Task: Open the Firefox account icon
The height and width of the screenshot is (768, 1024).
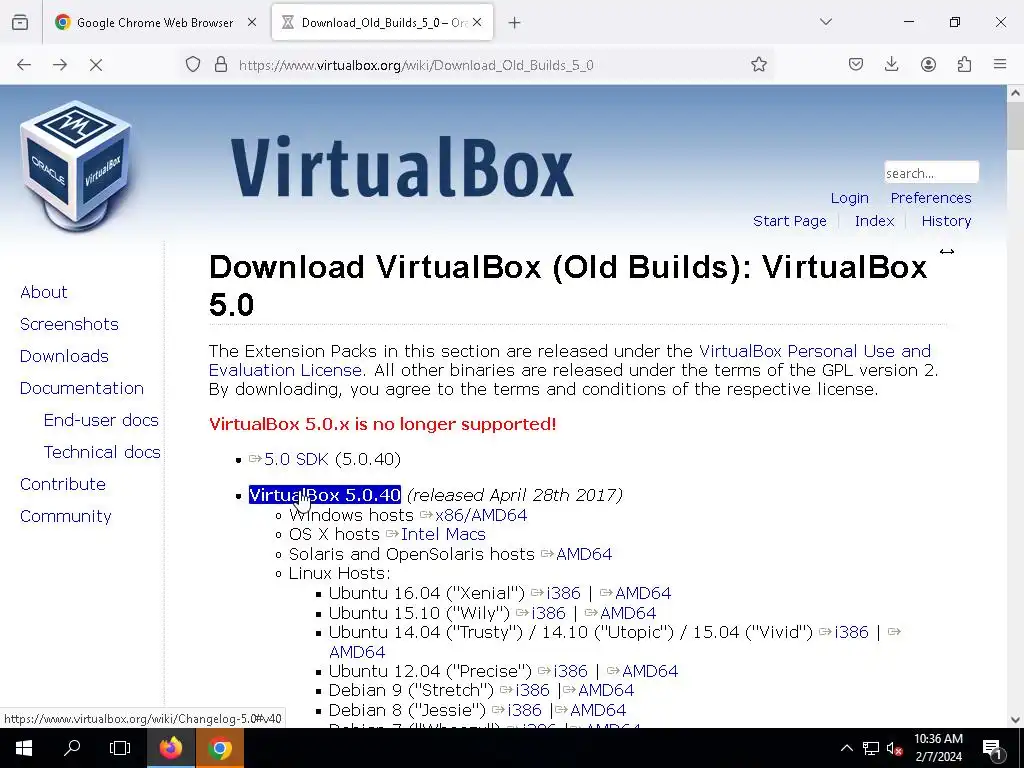Action: tap(928, 64)
